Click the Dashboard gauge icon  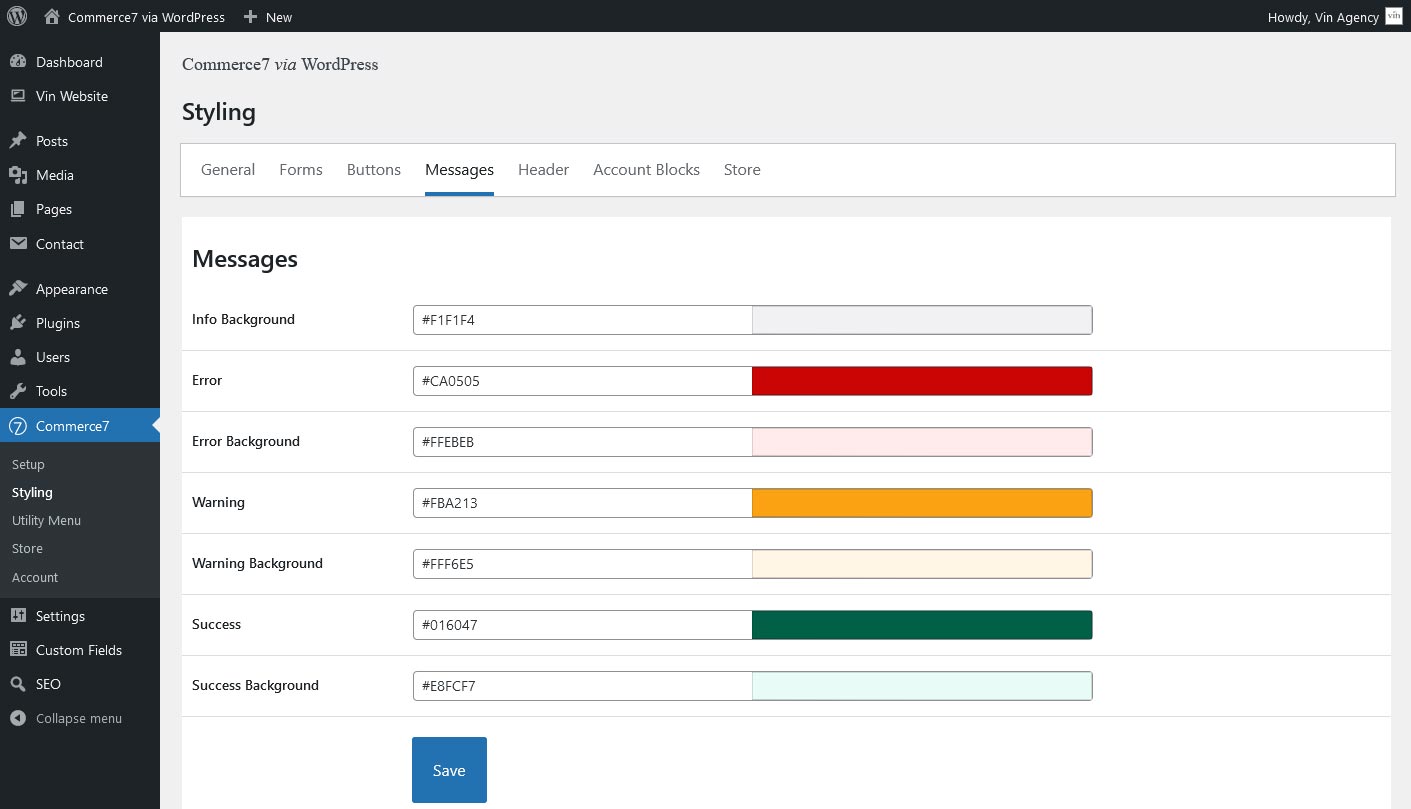pyautogui.click(x=18, y=62)
